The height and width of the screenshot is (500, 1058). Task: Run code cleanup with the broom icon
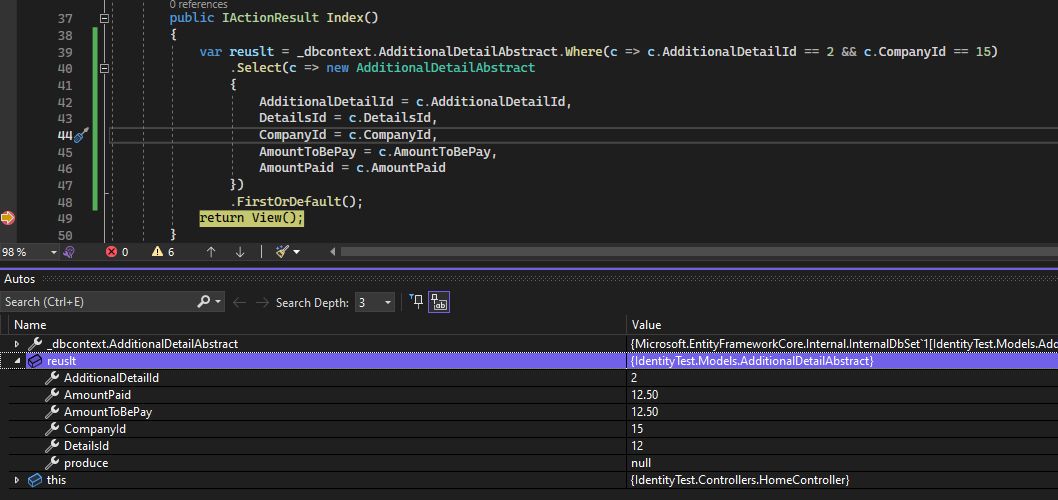[283, 252]
